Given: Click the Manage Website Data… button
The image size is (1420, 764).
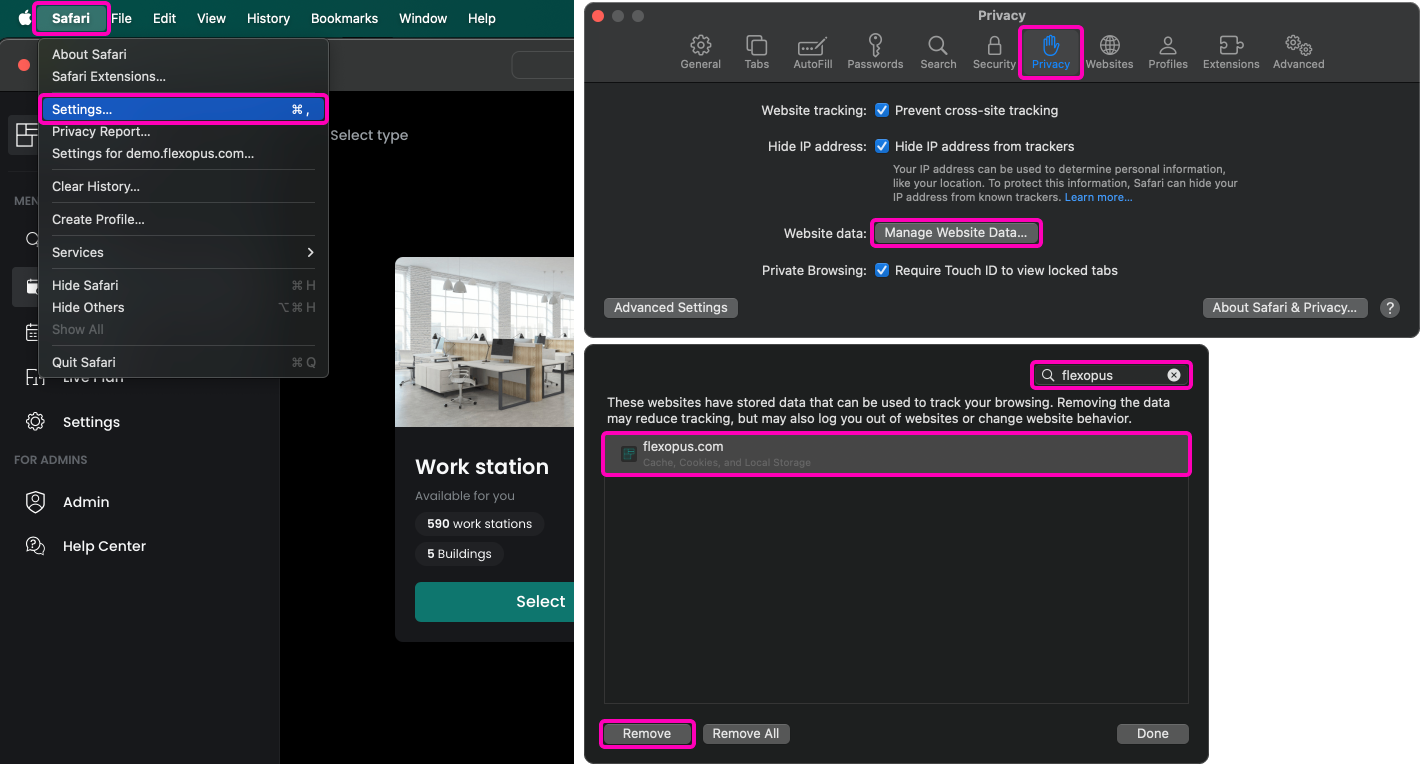Looking at the screenshot, I should point(955,233).
